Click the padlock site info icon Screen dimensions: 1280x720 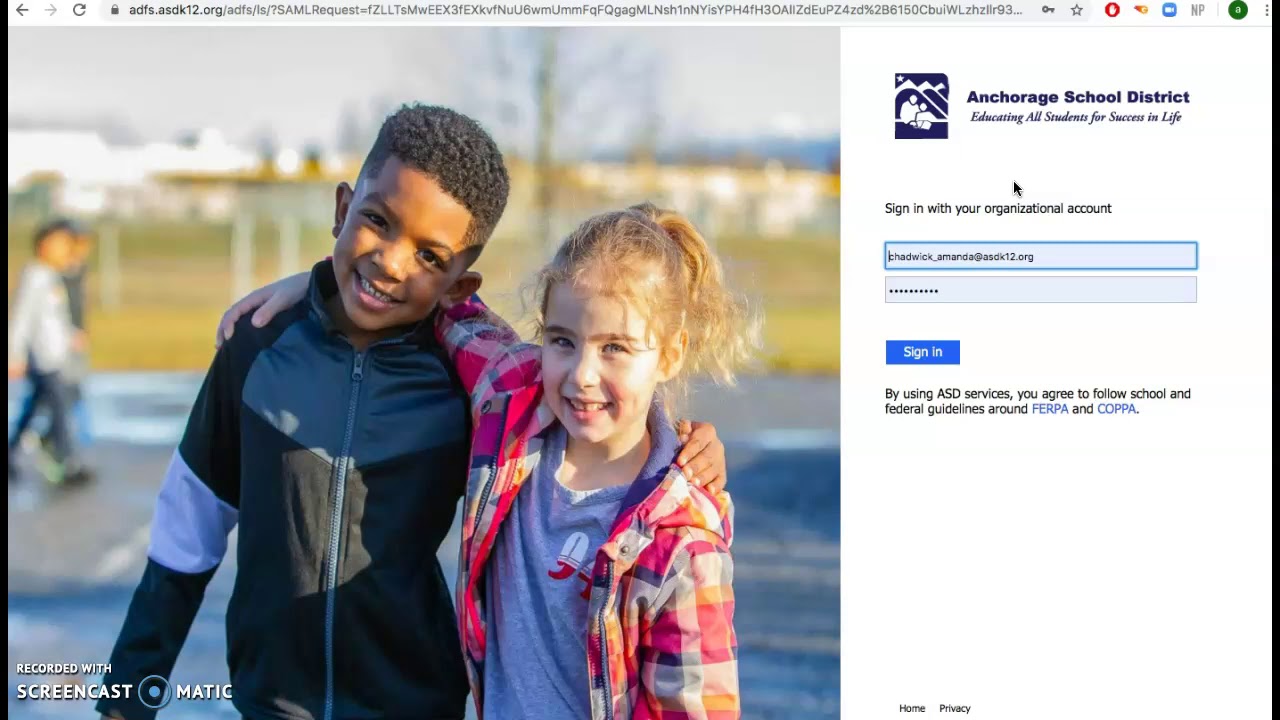(x=115, y=10)
